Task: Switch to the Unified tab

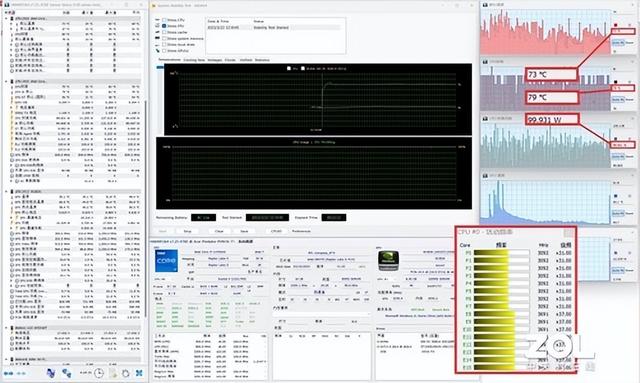Action: click(x=246, y=60)
